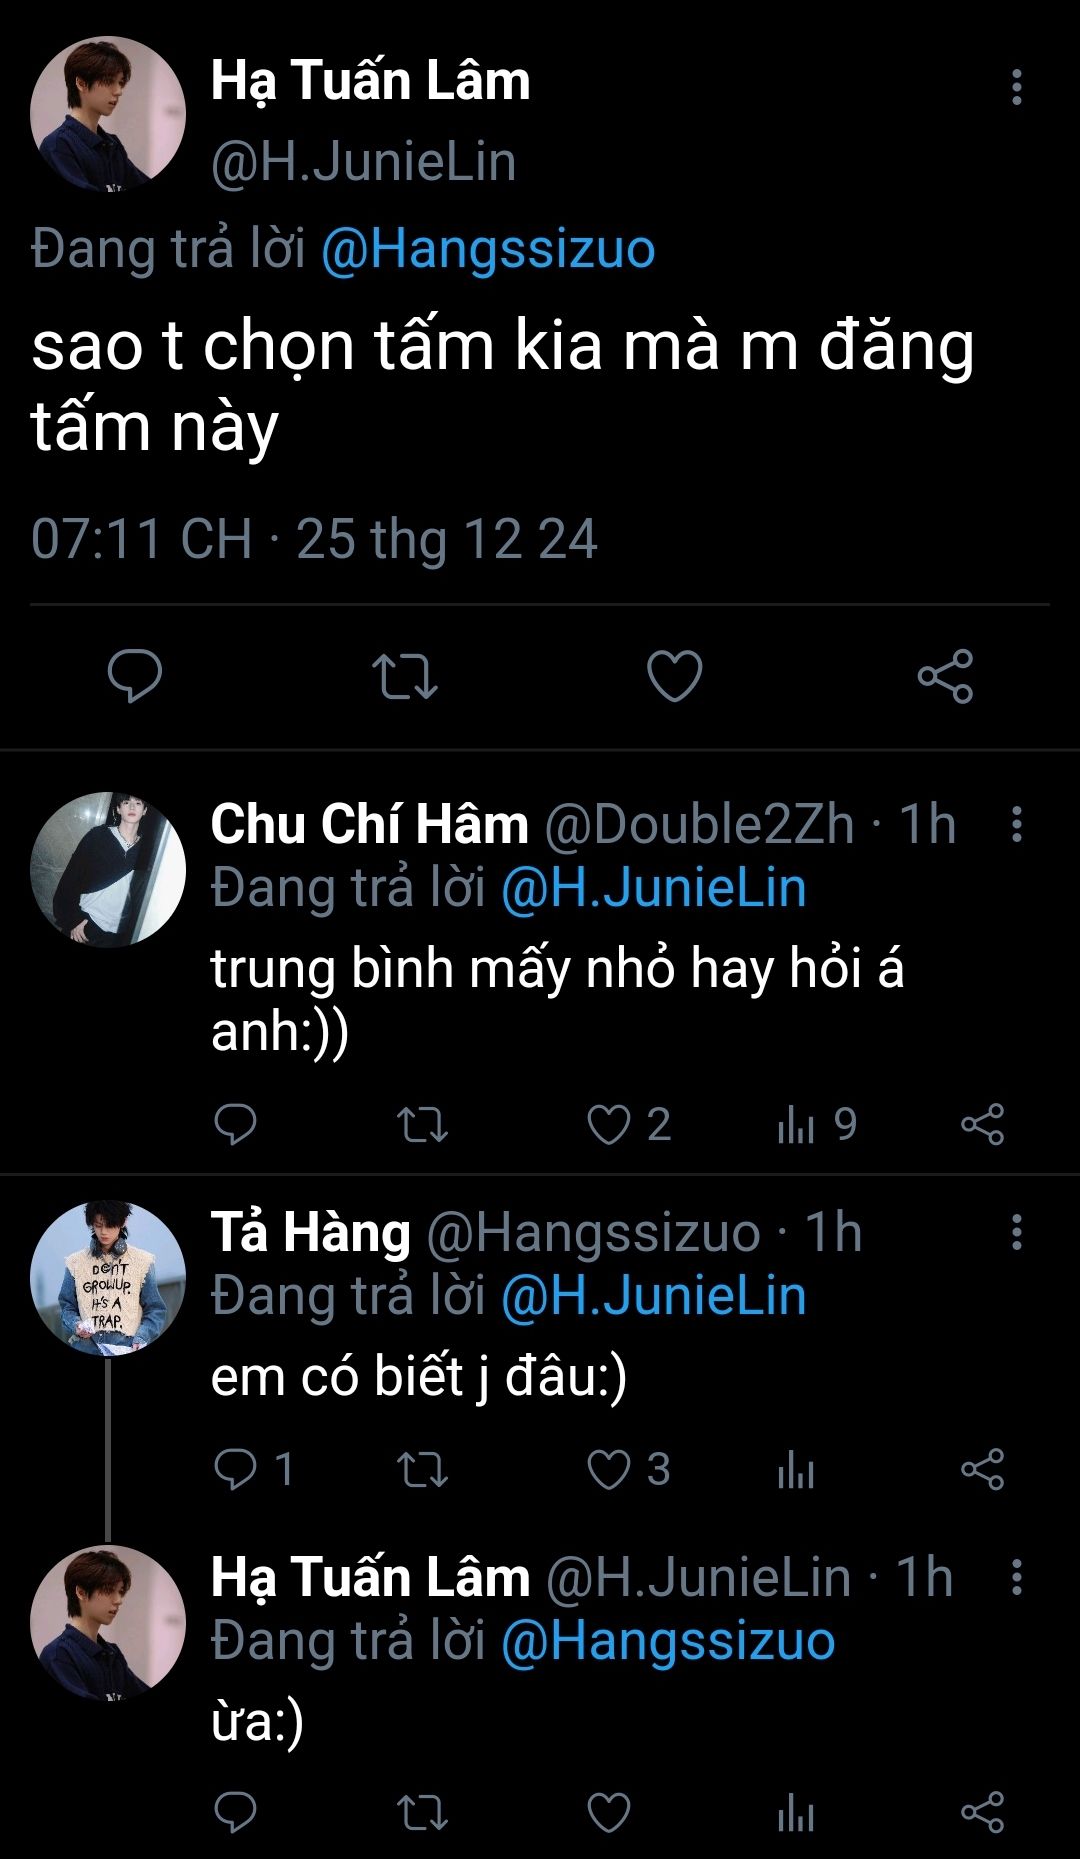Image resolution: width=1080 pixels, height=1859 pixels.
Task: Open the @Hangssizuo mention link in main tweet
Action: tap(488, 249)
